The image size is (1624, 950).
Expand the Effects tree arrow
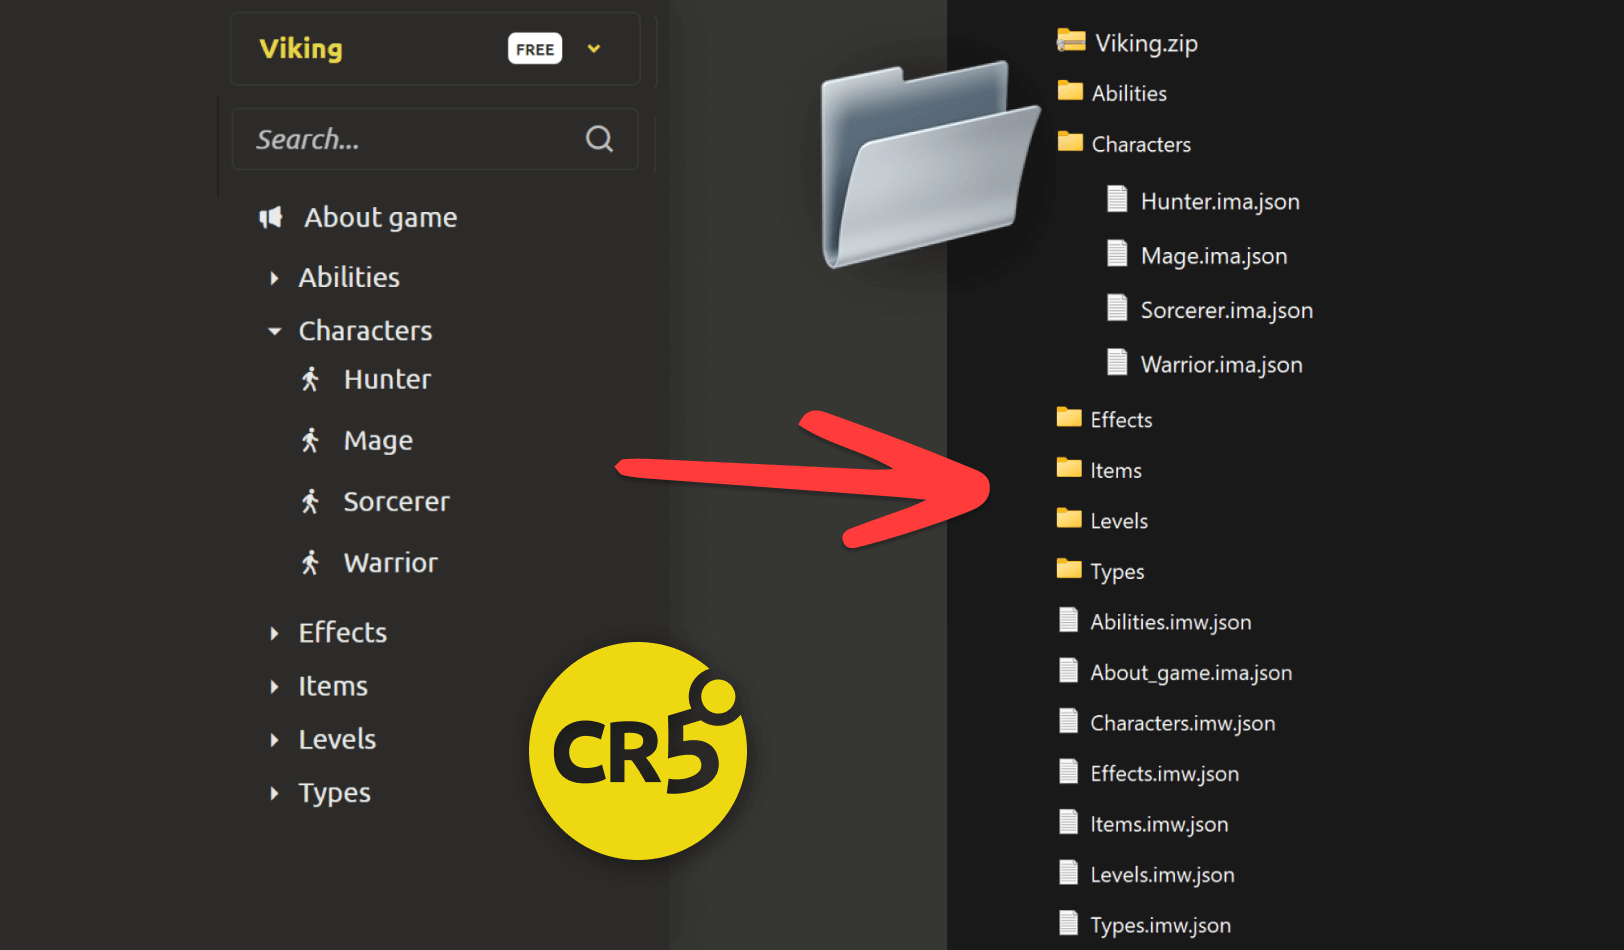coord(274,633)
